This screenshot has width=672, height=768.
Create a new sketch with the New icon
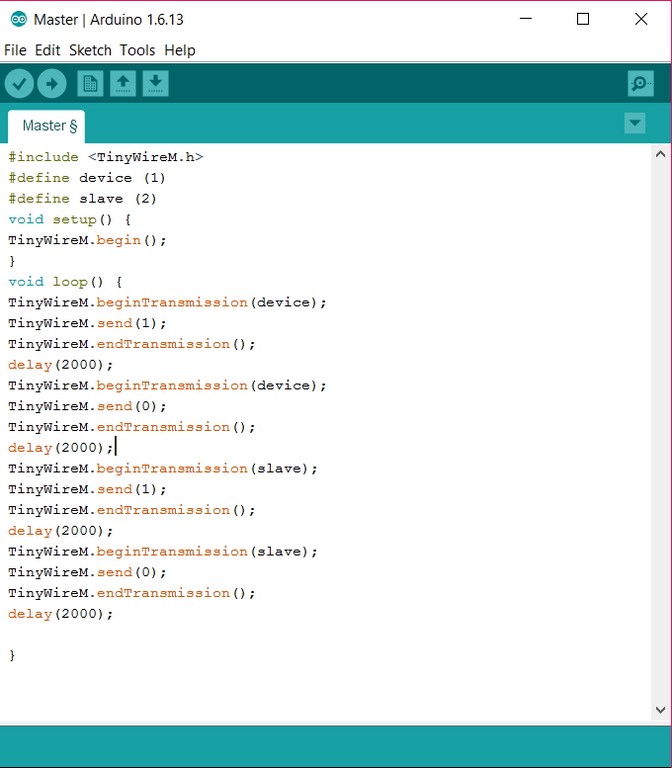[x=91, y=84]
